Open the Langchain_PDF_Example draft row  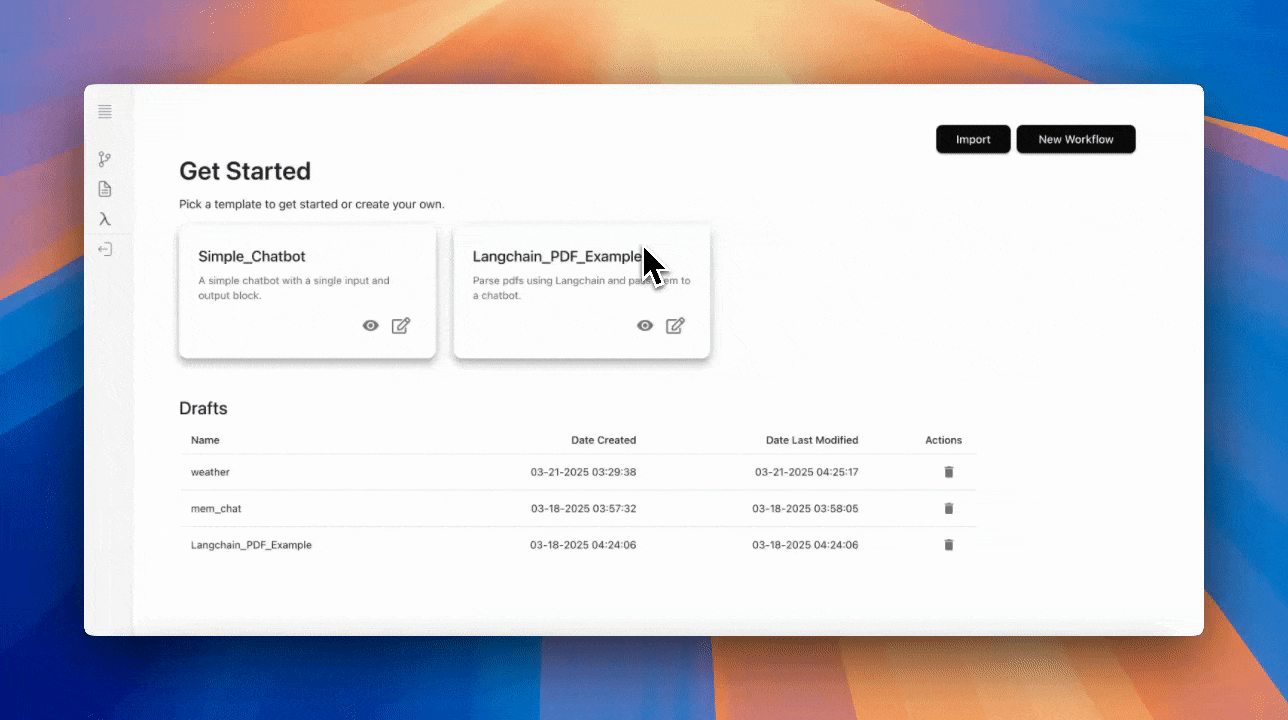[251, 545]
